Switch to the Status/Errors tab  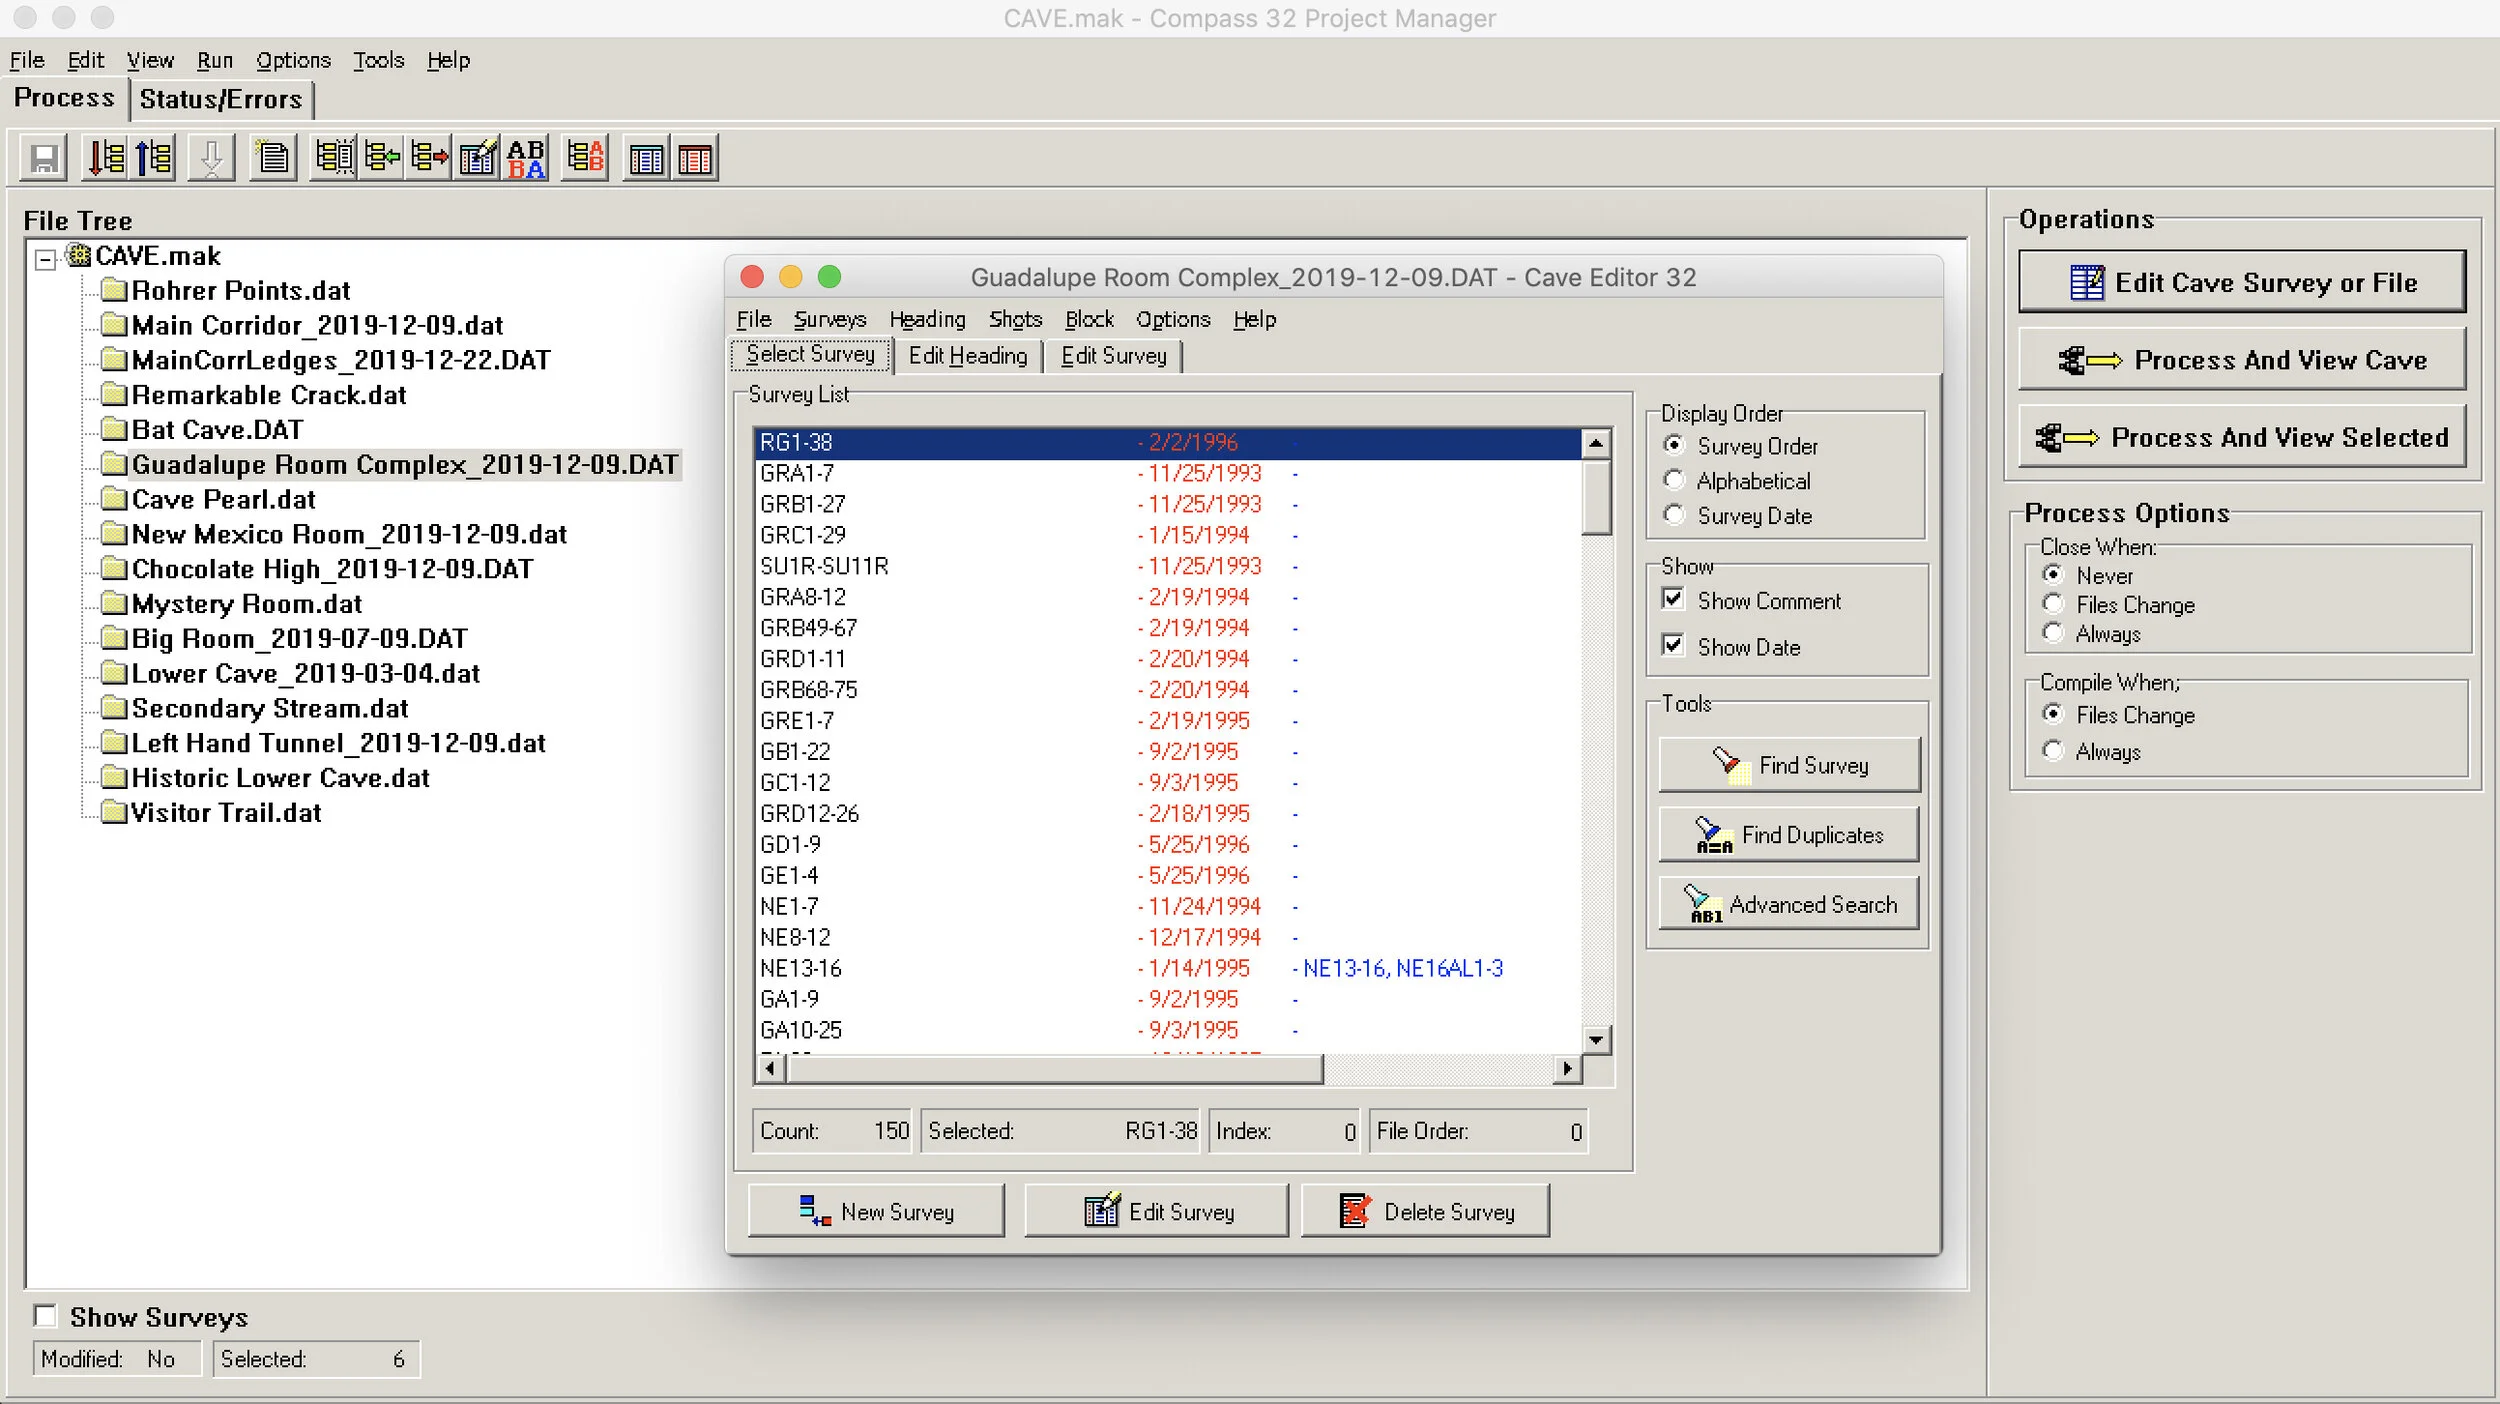[x=221, y=99]
